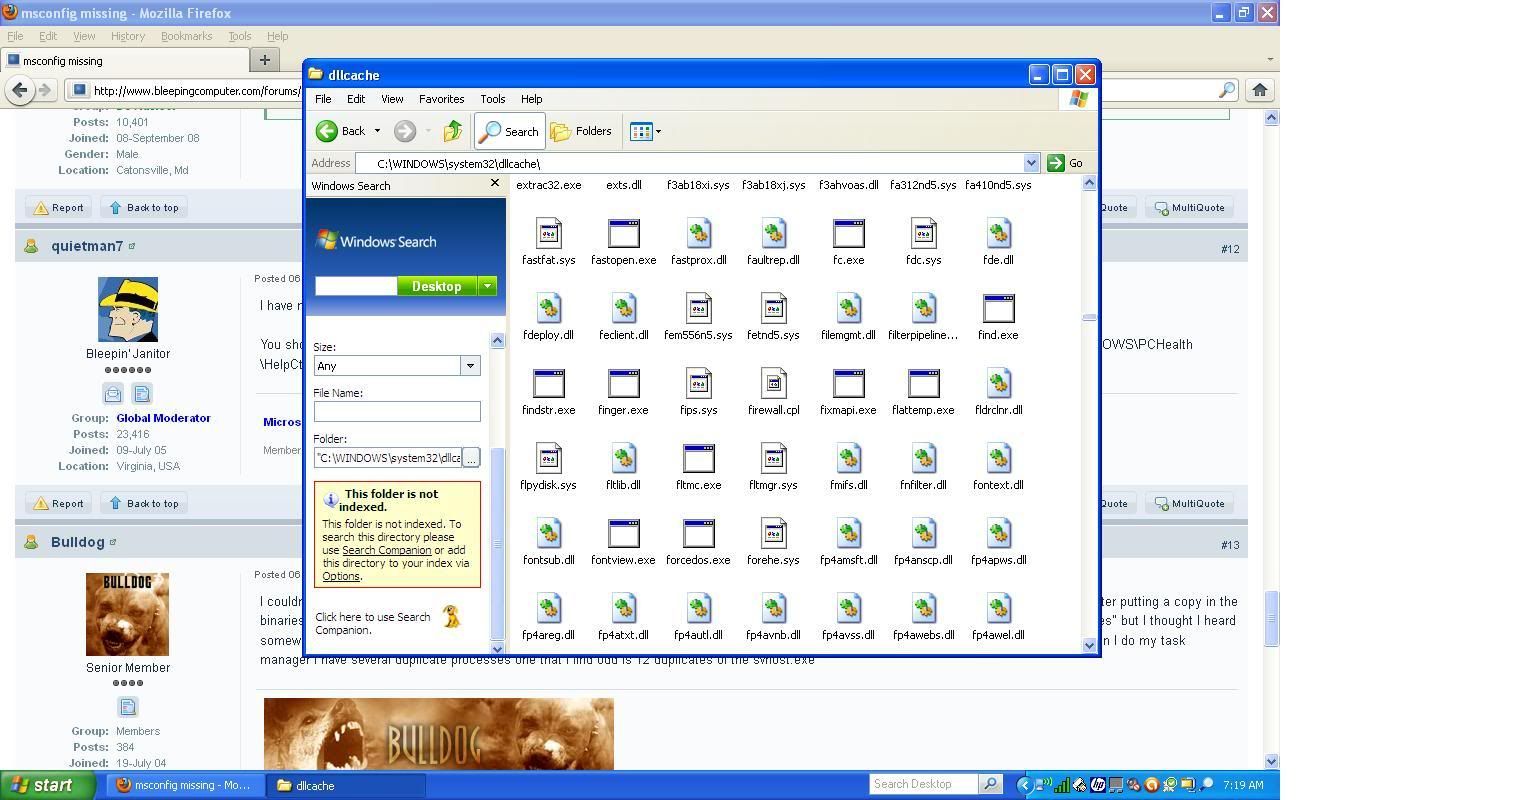Click the taskbar Search Desktop magnifier button

tap(989, 784)
